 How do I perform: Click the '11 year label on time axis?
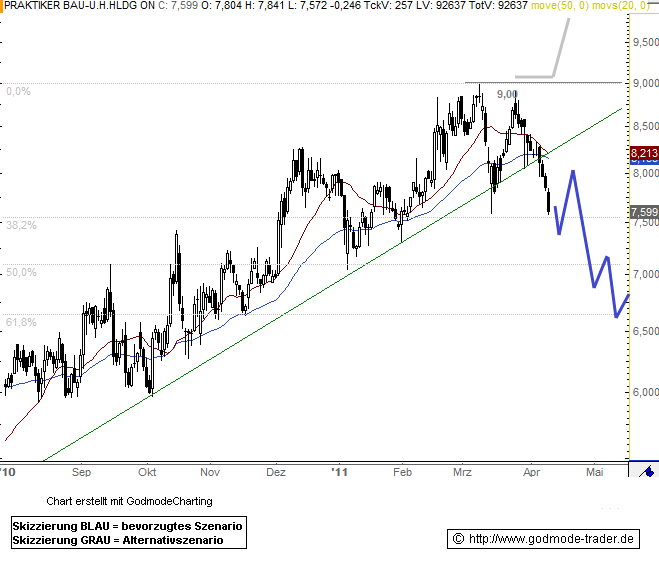click(339, 472)
